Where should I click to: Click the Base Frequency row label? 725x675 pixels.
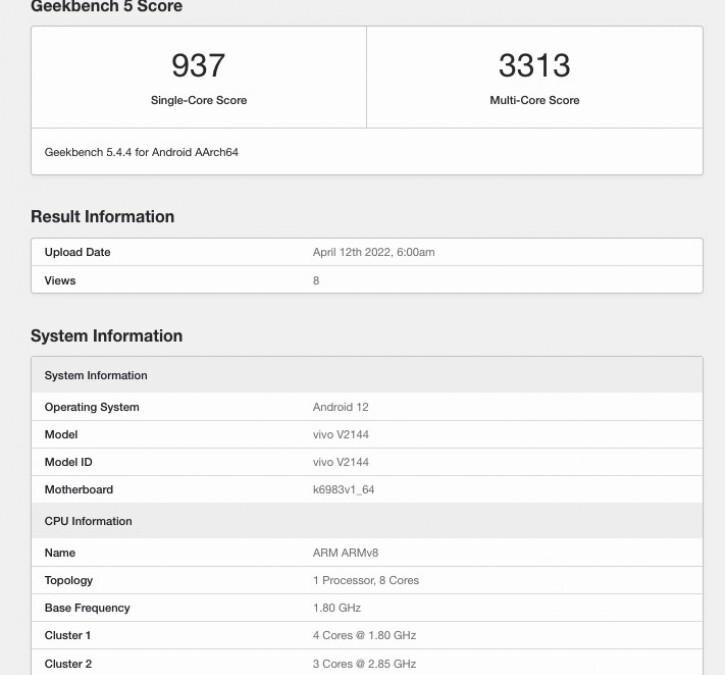[x=87, y=608]
